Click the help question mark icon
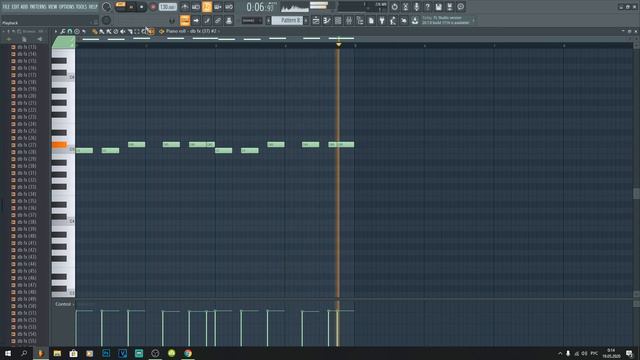The image size is (640, 360). (427, 7)
